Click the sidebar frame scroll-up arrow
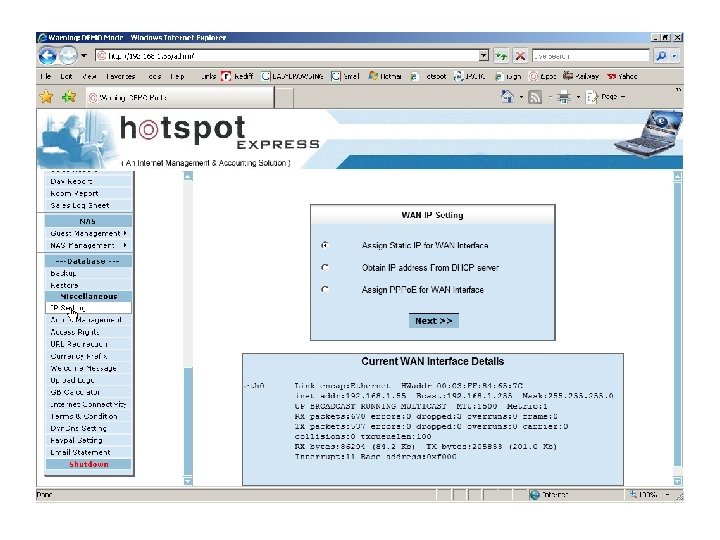Image resolution: width=720 pixels, height=540 pixels. (x=188, y=176)
